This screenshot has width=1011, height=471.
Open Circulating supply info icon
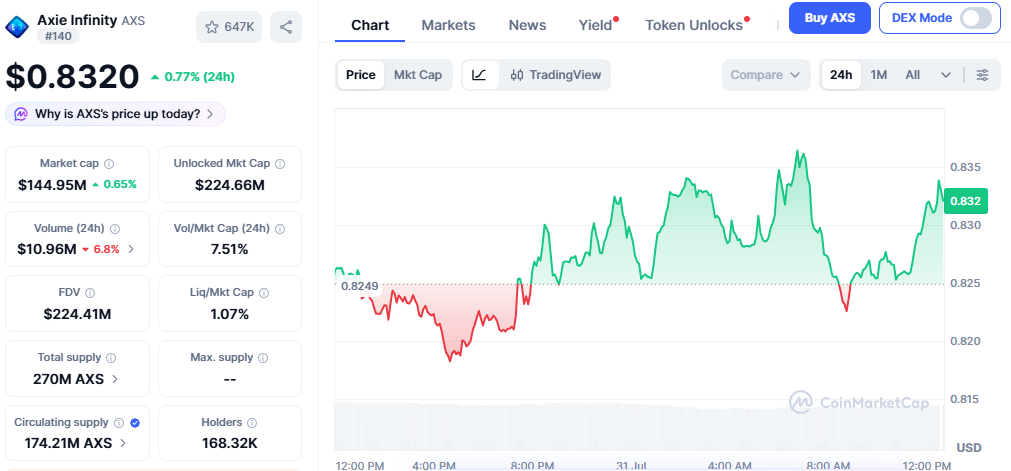(119, 423)
